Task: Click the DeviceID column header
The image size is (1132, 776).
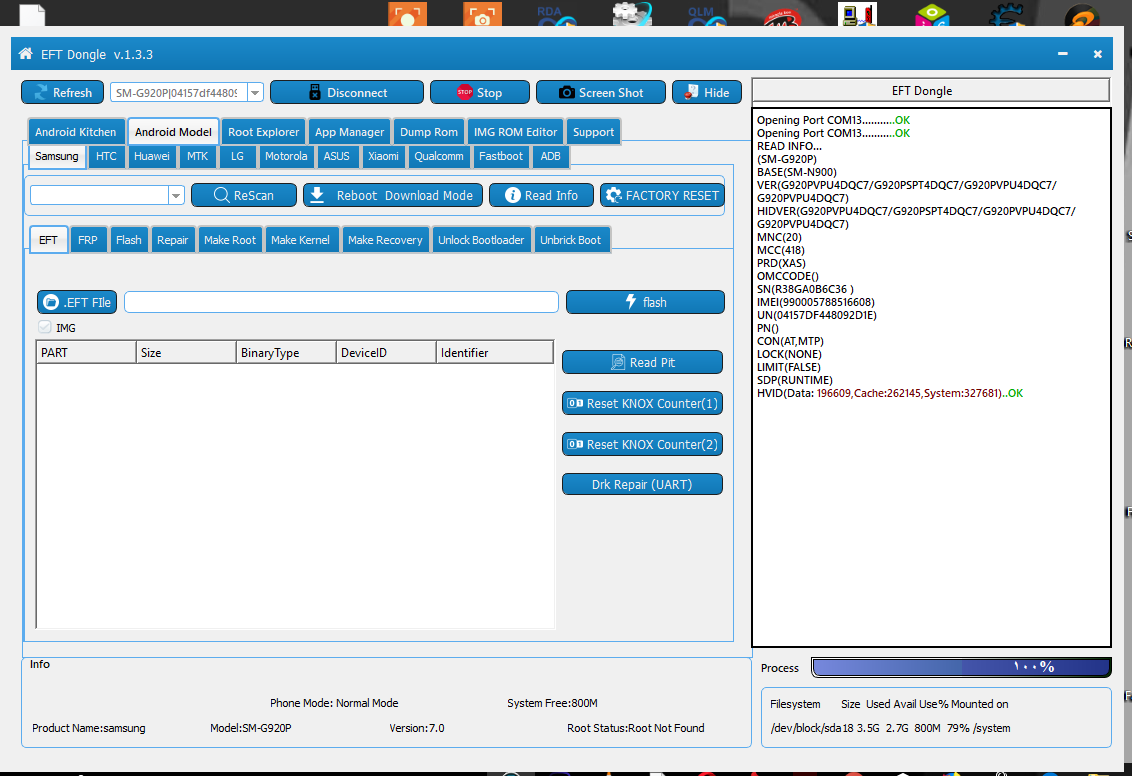Action: tap(386, 352)
